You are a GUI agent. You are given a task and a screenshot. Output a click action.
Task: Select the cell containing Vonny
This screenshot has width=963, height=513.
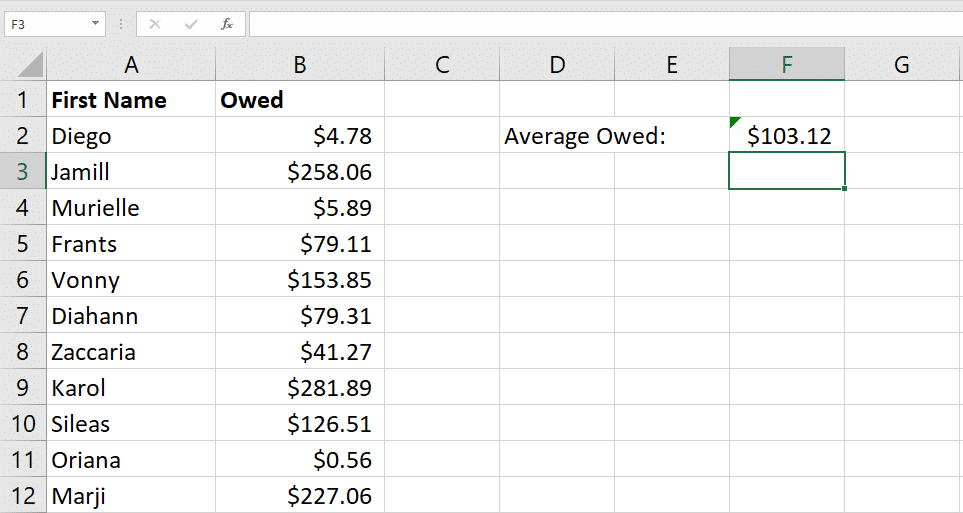click(x=131, y=279)
